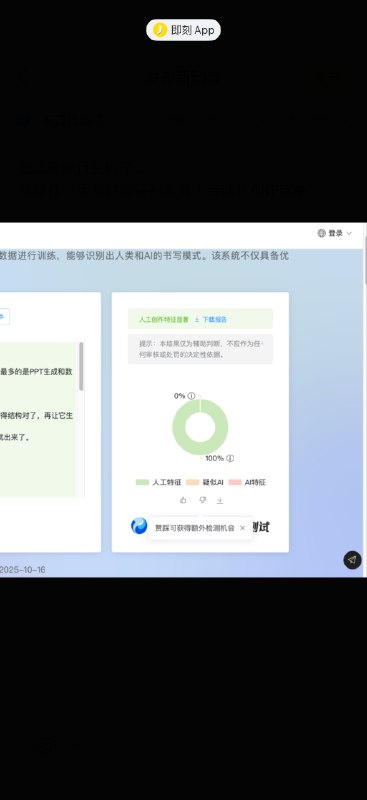This screenshot has height=800, width=367.
Task: Click the globe language icon
Action: (x=321, y=233)
